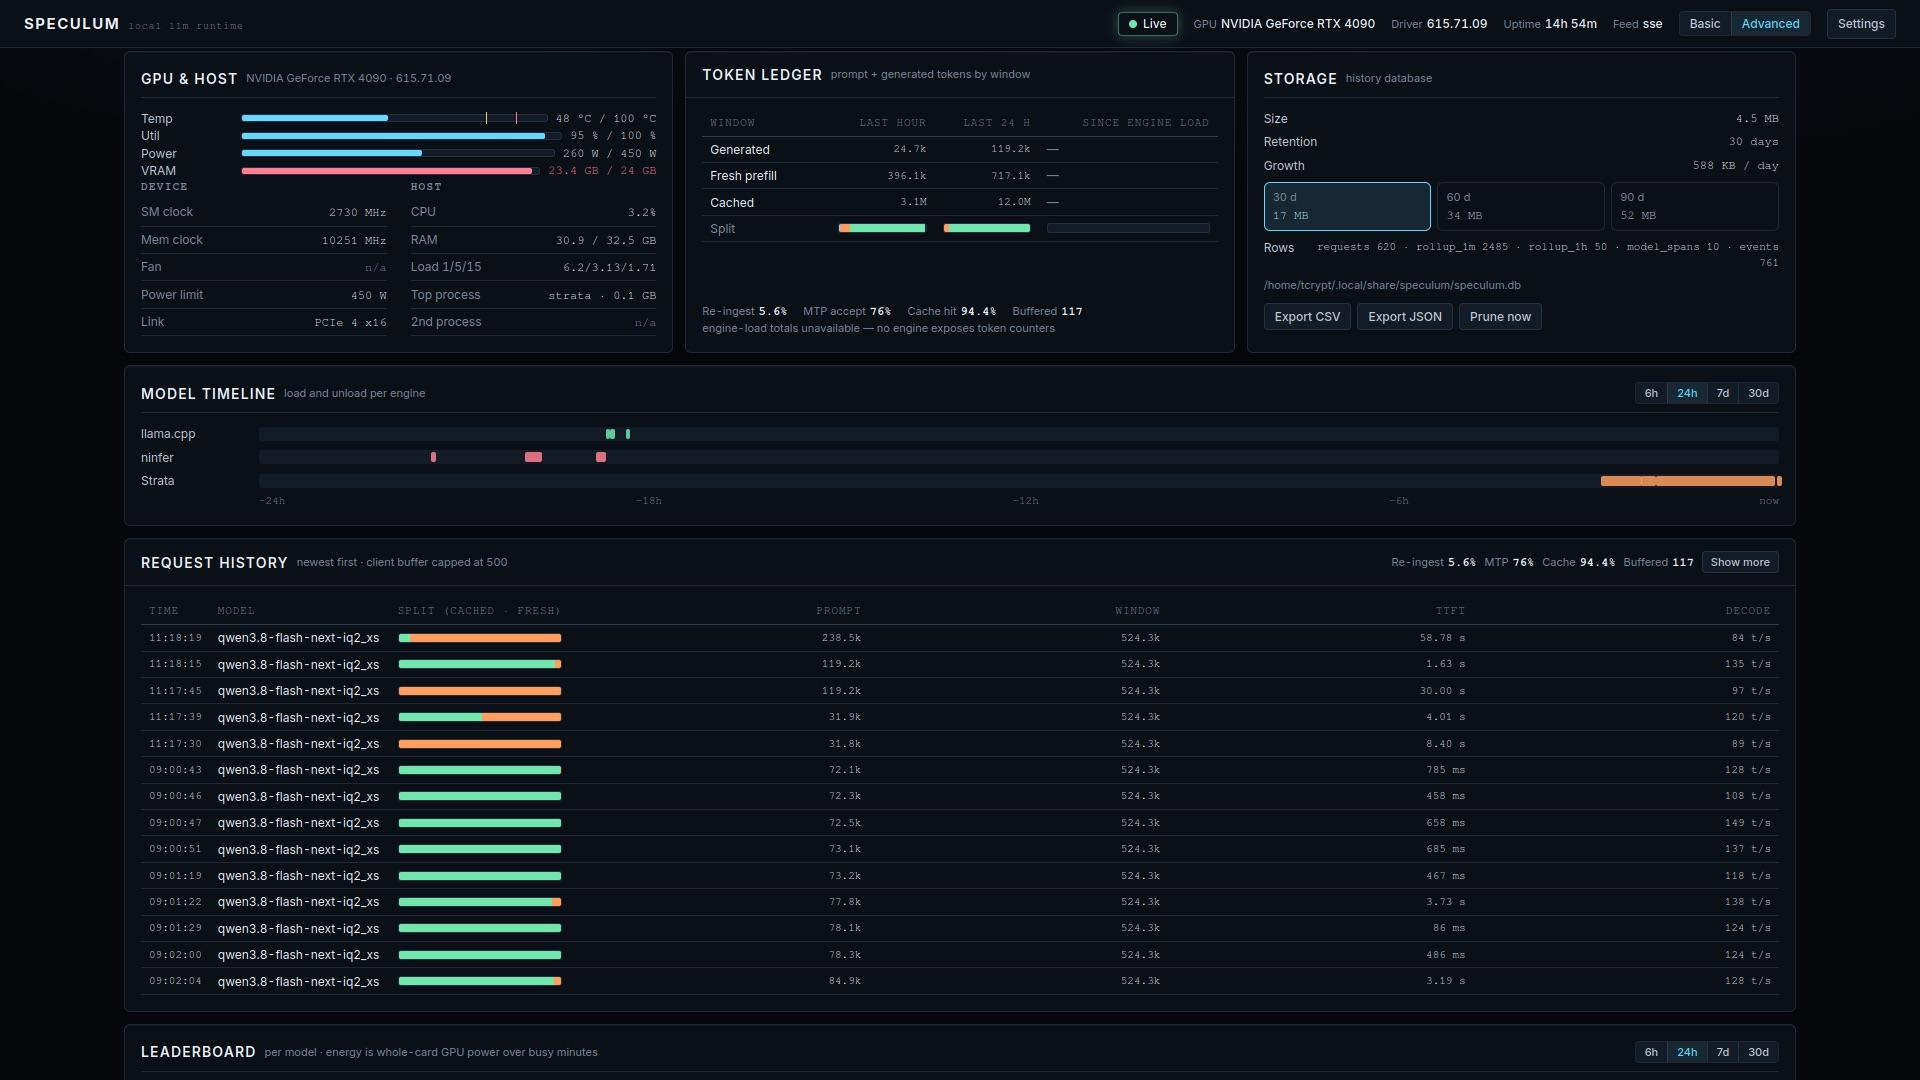Click the widest ninfer timeline span

click(533, 458)
